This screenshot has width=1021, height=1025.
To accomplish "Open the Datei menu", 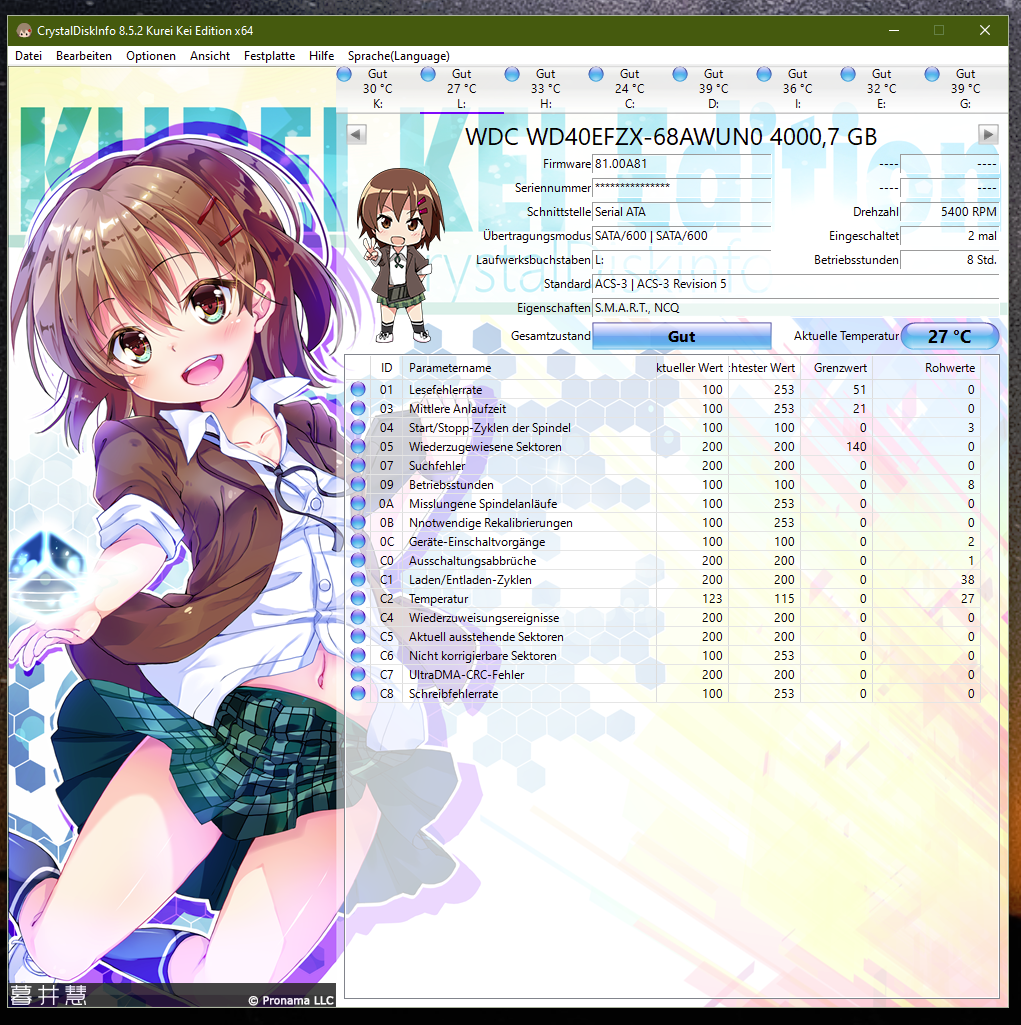I will click(28, 56).
